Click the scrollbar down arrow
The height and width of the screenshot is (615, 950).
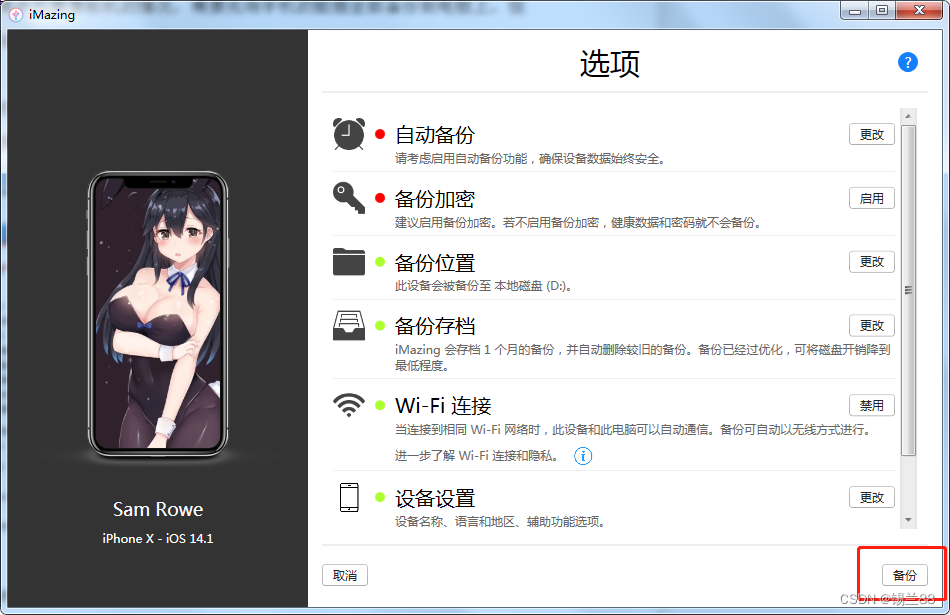tap(908, 520)
